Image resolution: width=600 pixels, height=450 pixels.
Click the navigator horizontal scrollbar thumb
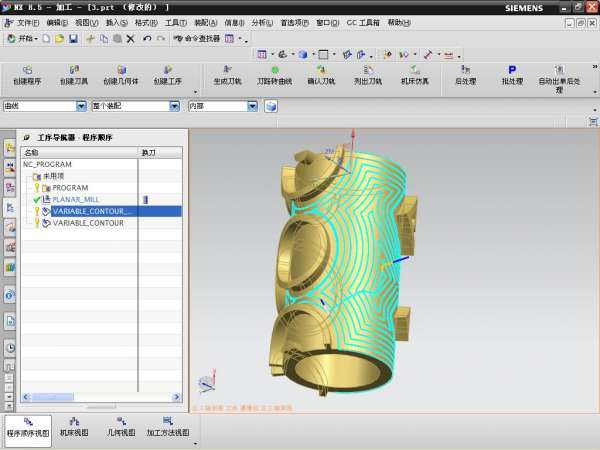(x=52, y=397)
